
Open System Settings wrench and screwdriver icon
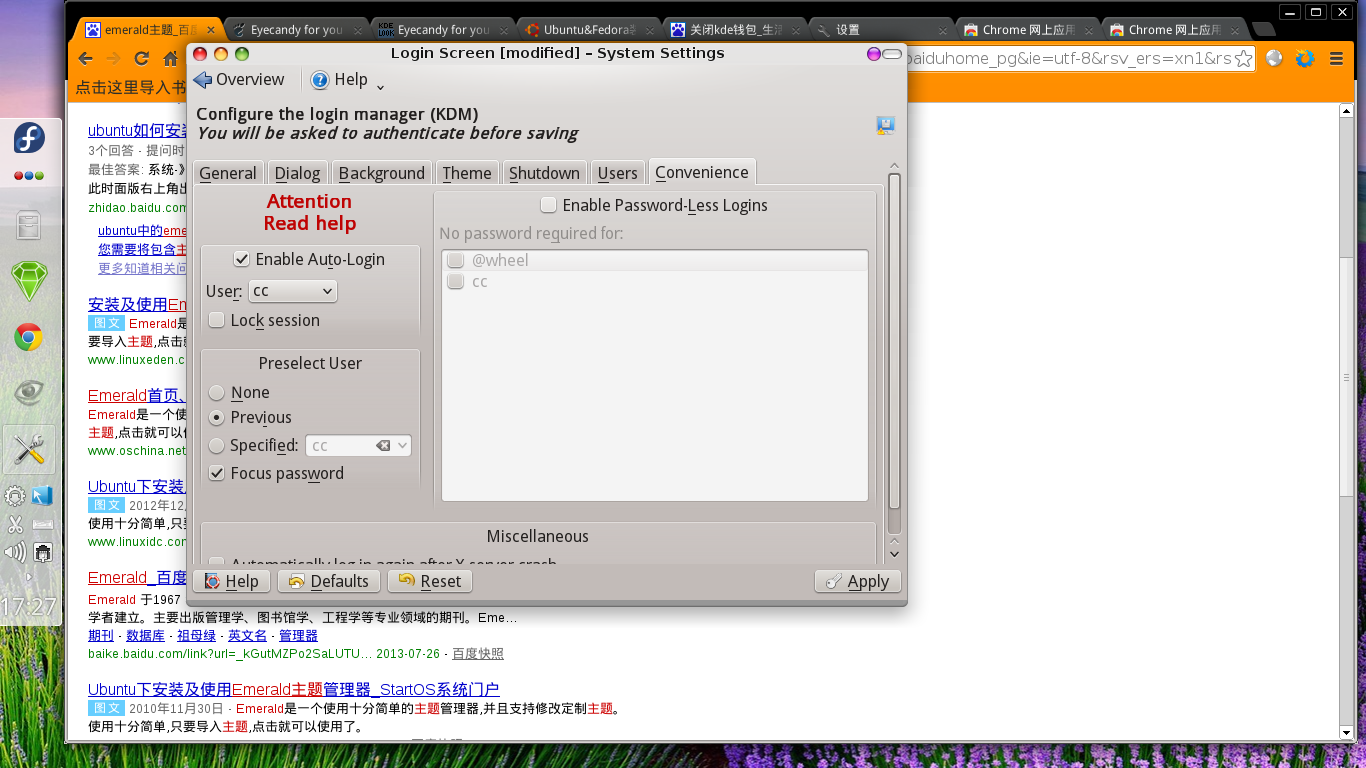pos(29,450)
